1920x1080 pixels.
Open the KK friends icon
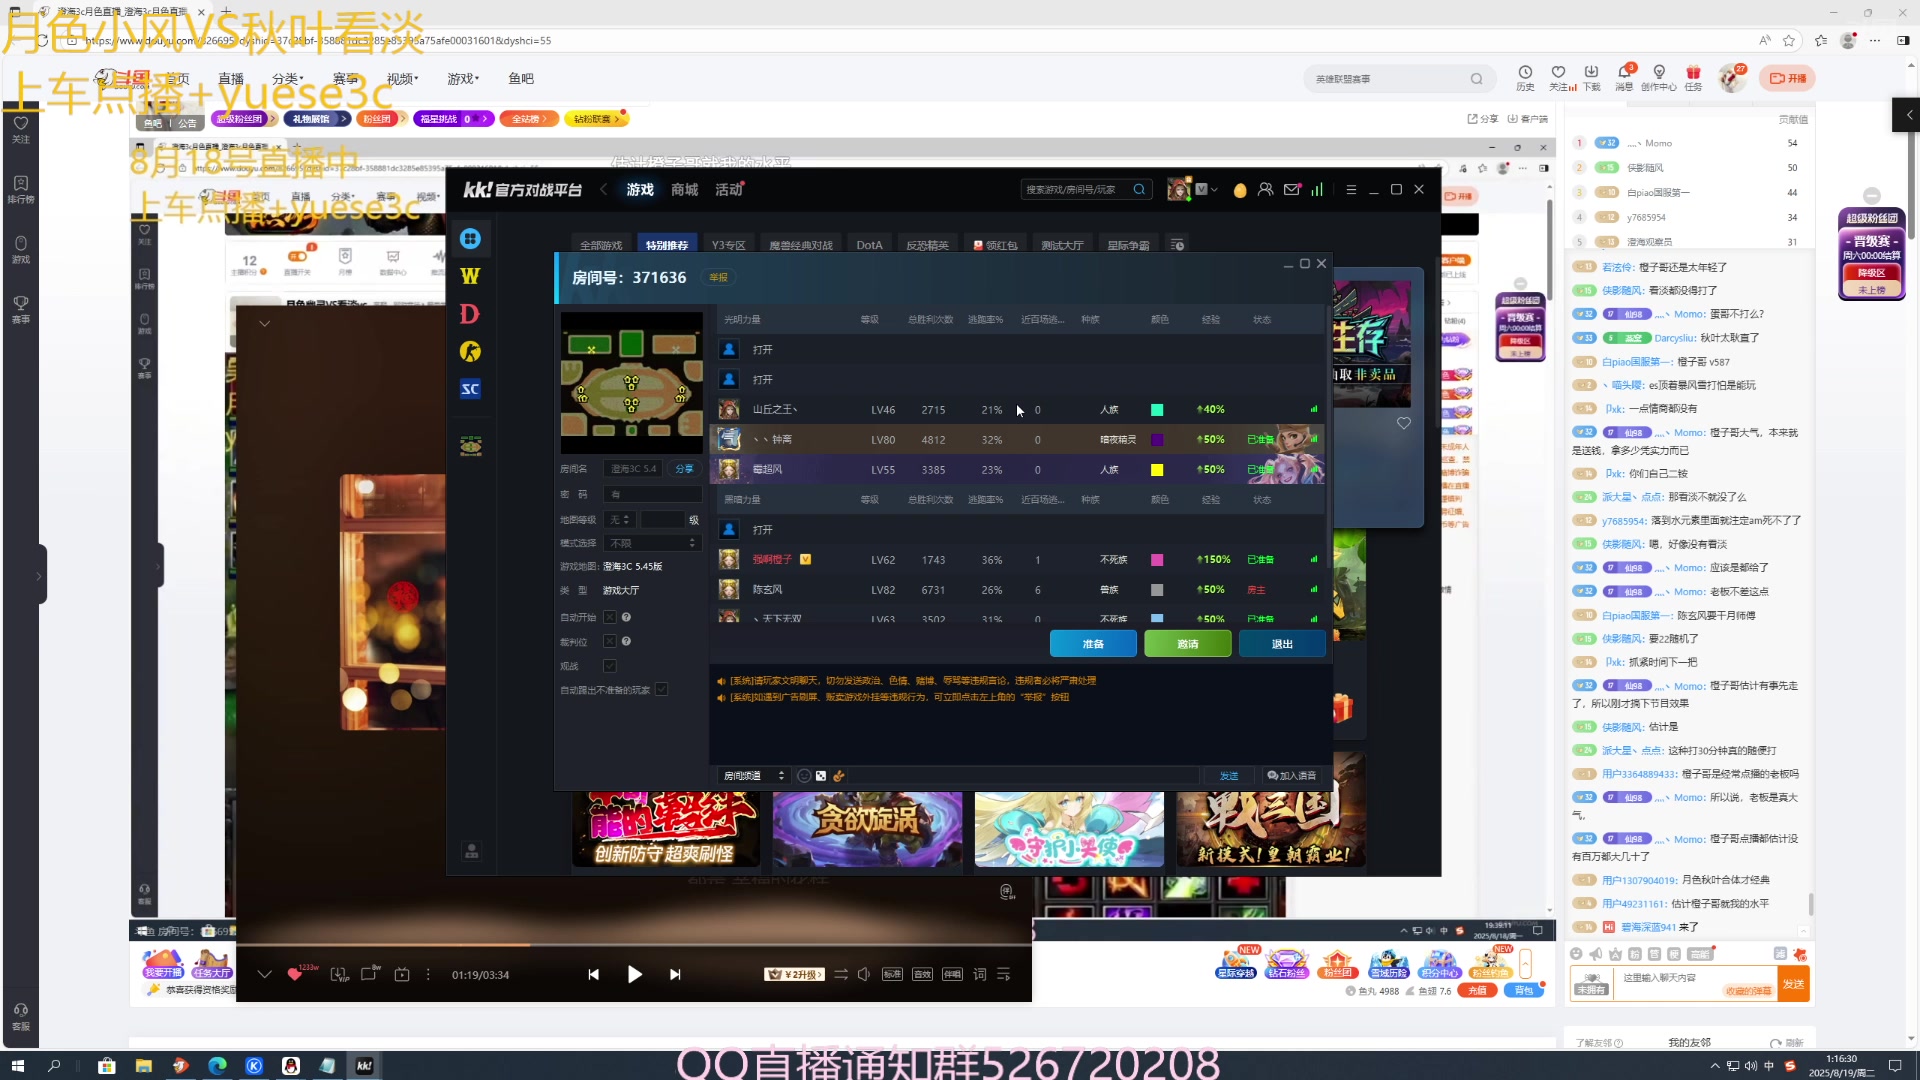pos(1266,190)
